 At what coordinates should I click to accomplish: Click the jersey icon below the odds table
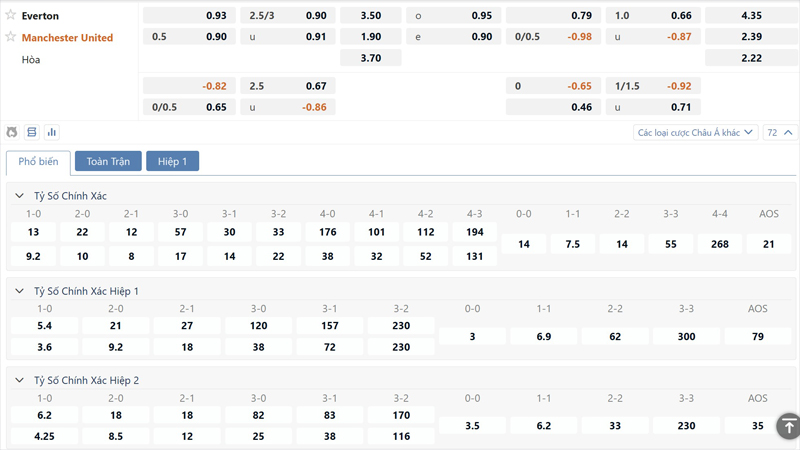pos(12,132)
